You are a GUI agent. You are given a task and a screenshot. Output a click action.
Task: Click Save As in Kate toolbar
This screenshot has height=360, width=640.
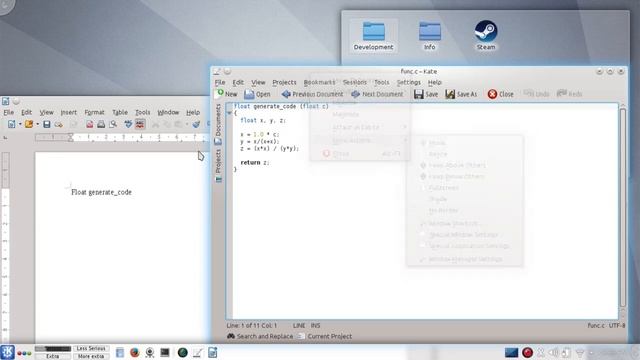pos(461,94)
